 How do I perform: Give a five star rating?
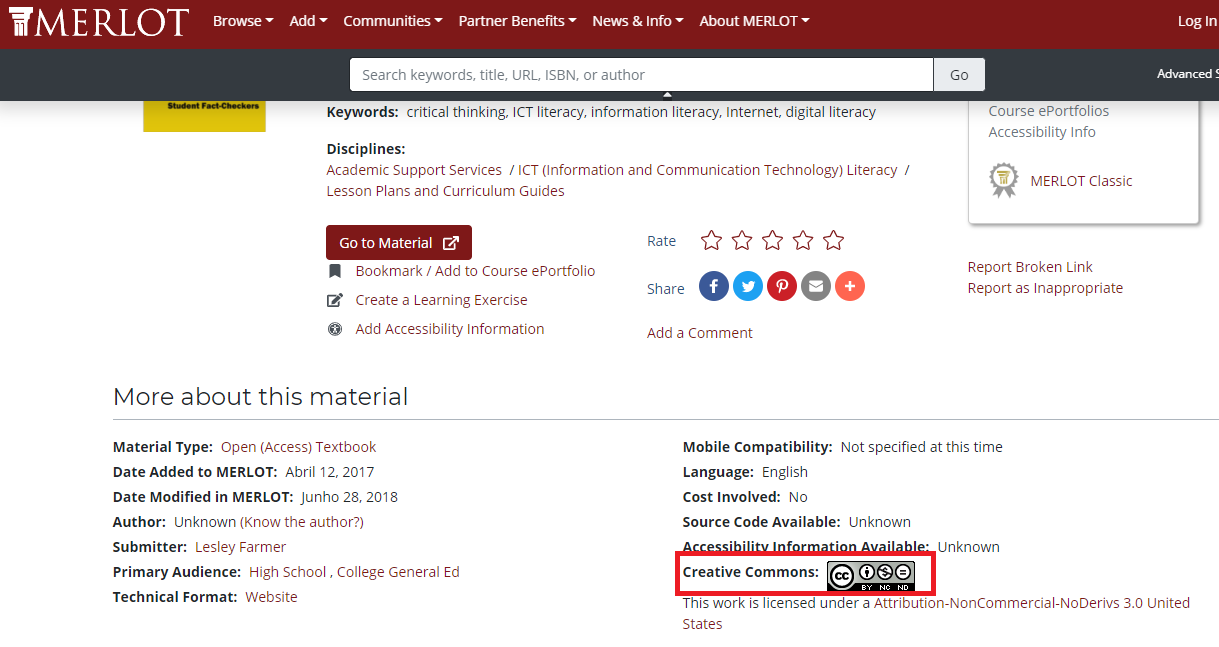pyautogui.click(x=833, y=241)
